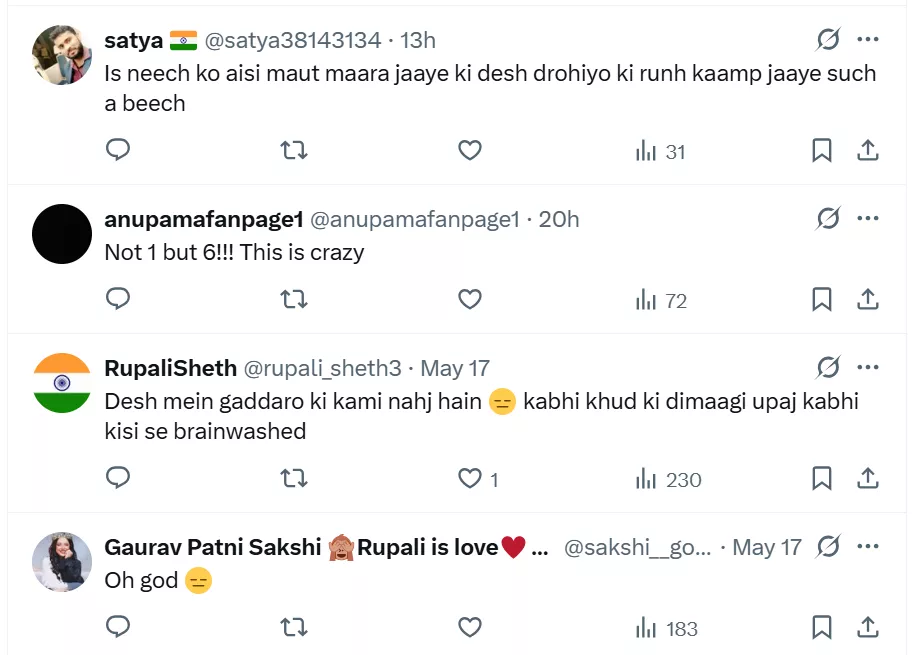Open @satya38143134 profile handle
This screenshot has width=924, height=655.
tap(293, 40)
